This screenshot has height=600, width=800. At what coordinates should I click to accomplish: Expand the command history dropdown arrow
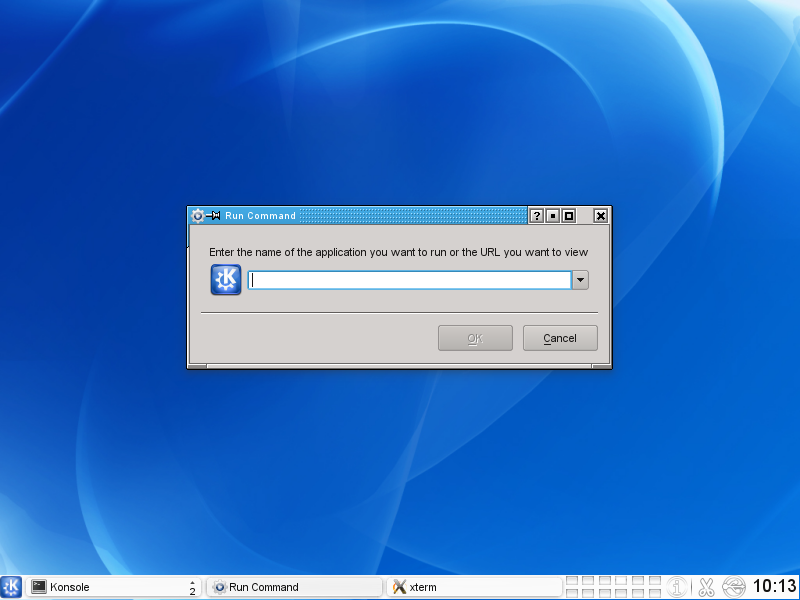pos(580,280)
